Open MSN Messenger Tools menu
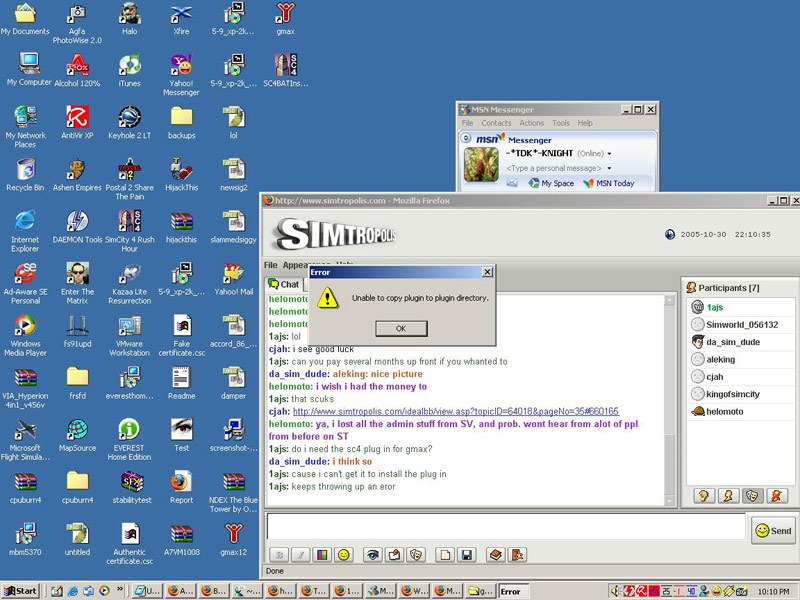800x600 pixels. [x=561, y=123]
